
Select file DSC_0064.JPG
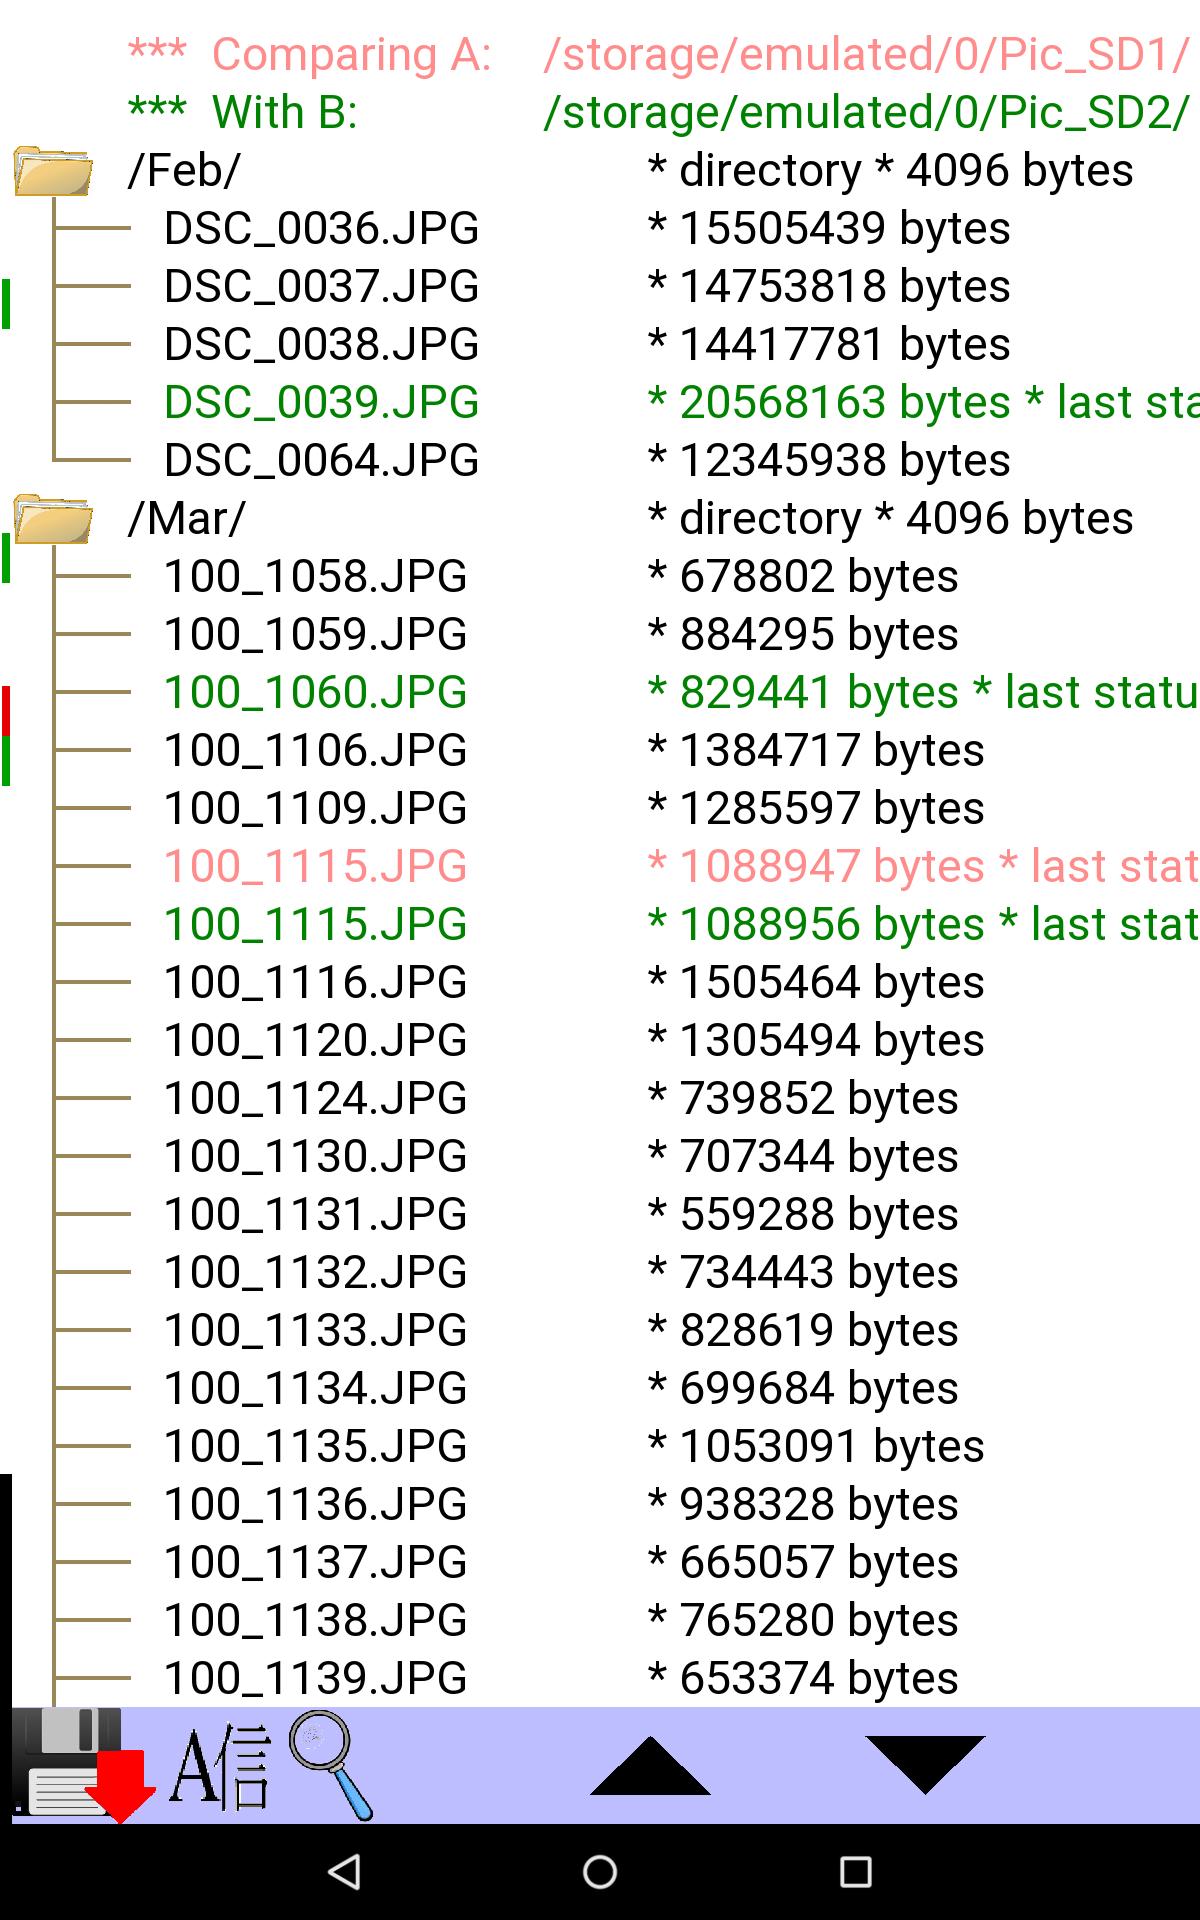tap(321, 461)
